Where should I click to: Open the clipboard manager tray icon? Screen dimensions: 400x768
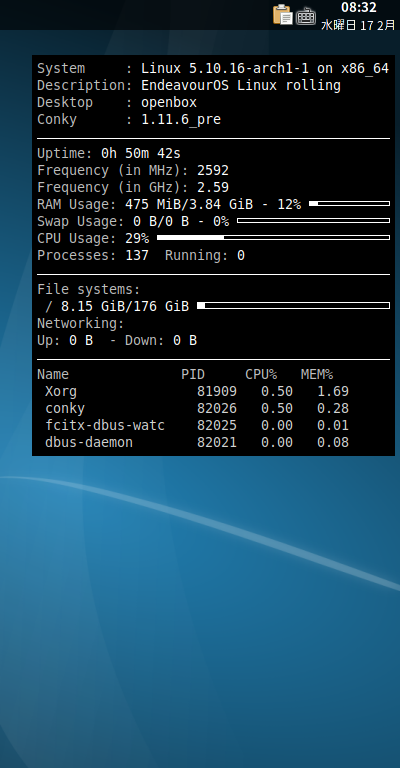pos(282,15)
